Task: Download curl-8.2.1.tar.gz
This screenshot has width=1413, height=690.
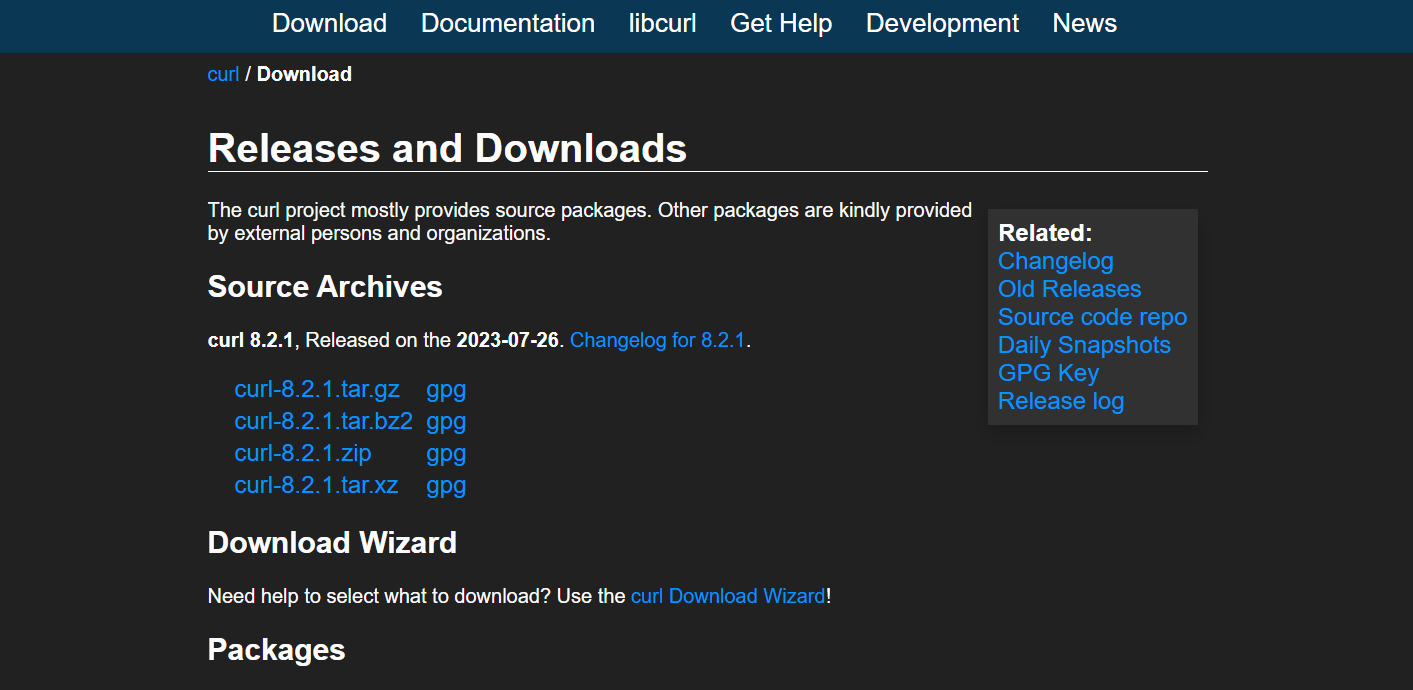Action: tap(317, 389)
